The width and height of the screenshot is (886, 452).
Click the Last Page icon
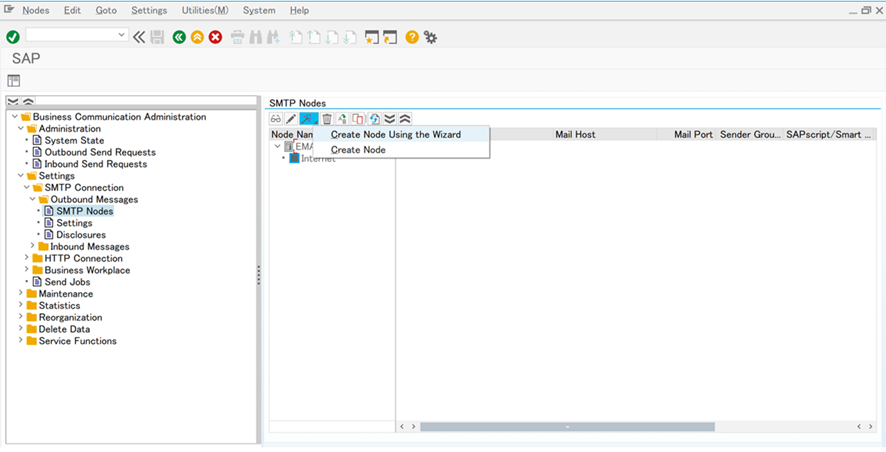(350, 37)
